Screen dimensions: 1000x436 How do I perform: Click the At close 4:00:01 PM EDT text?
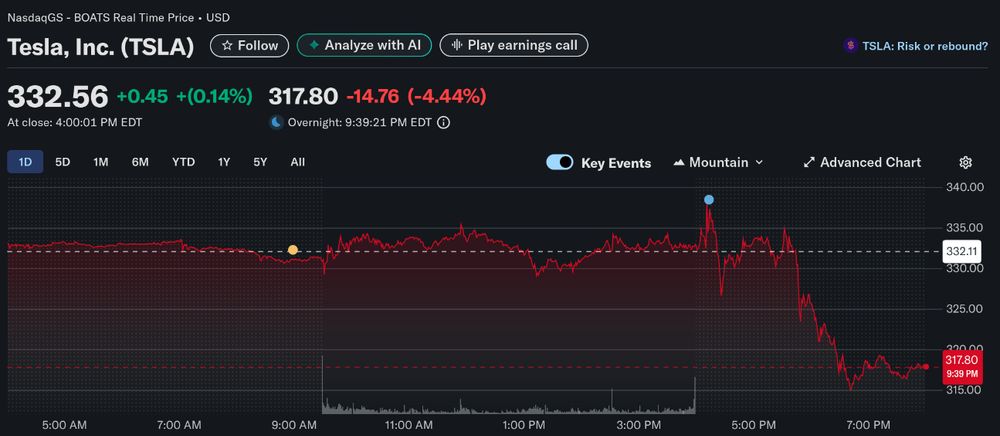pyautogui.click(x=75, y=122)
